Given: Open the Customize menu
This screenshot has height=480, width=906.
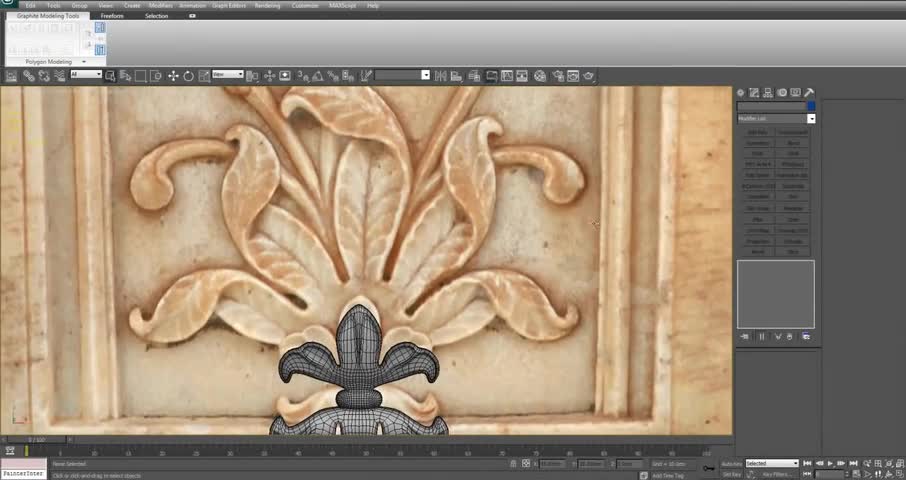Looking at the screenshot, I should [305, 5].
